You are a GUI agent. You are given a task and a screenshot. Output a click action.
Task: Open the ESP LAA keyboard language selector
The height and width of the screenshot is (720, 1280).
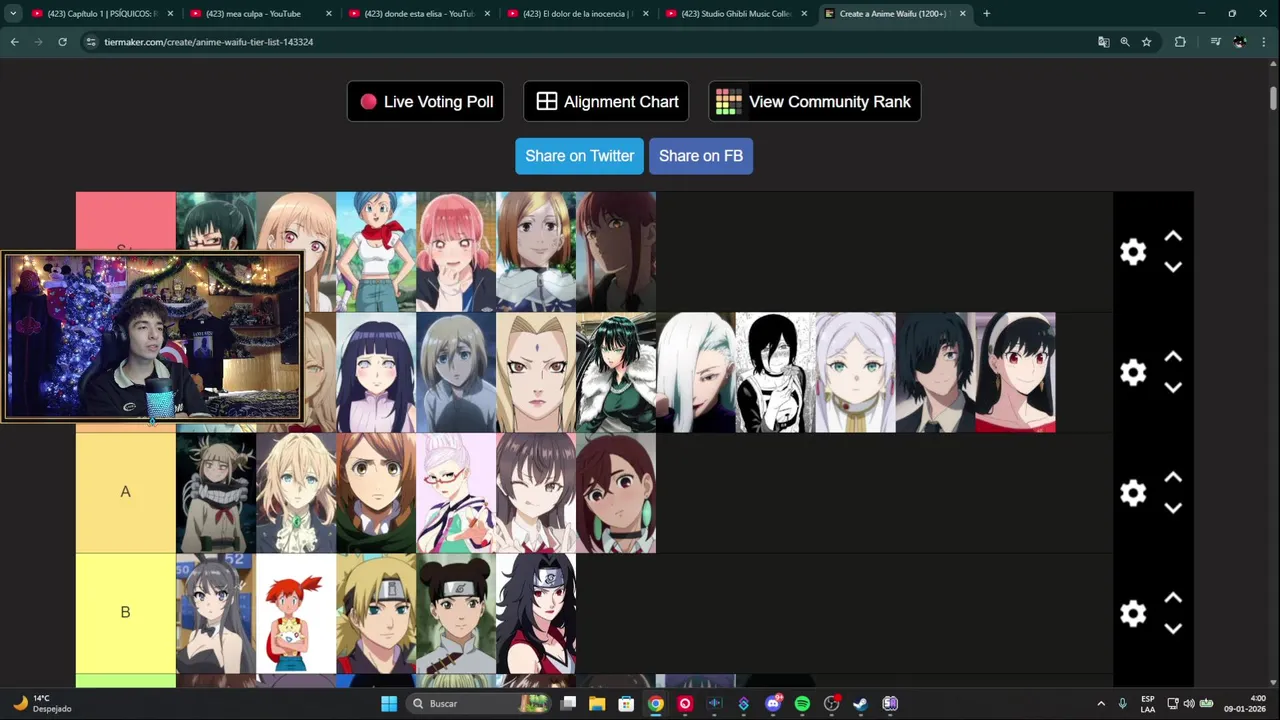(x=1148, y=704)
